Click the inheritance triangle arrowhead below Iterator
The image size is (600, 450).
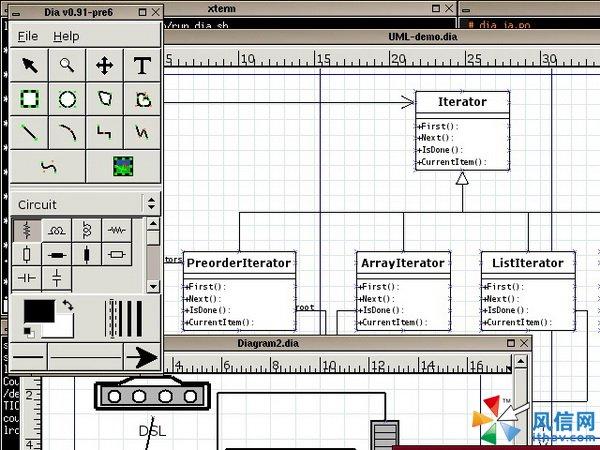(x=462, y=178)
